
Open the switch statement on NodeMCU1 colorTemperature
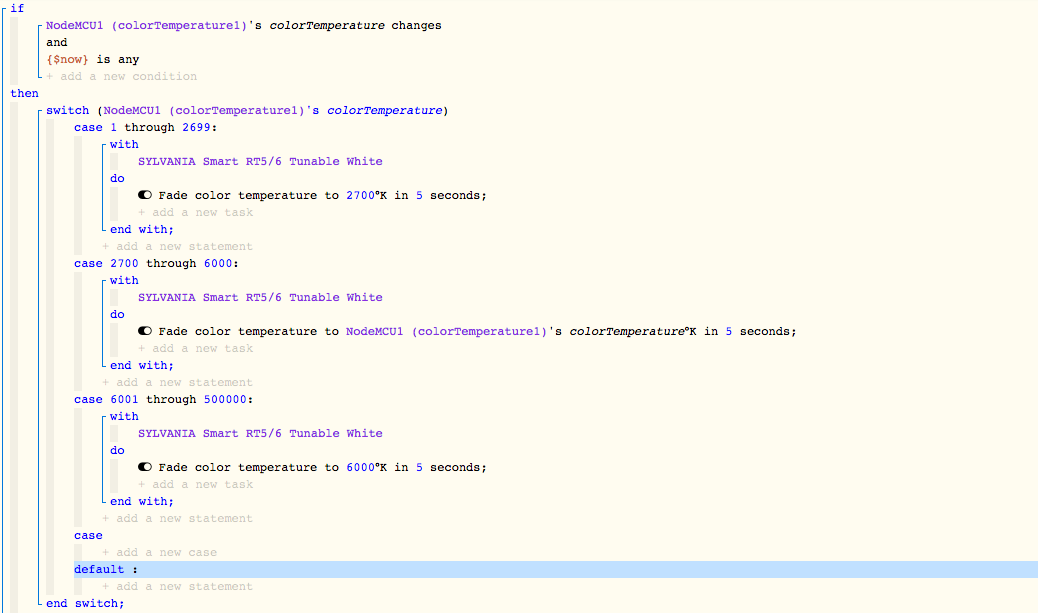[x=247, y=111]
